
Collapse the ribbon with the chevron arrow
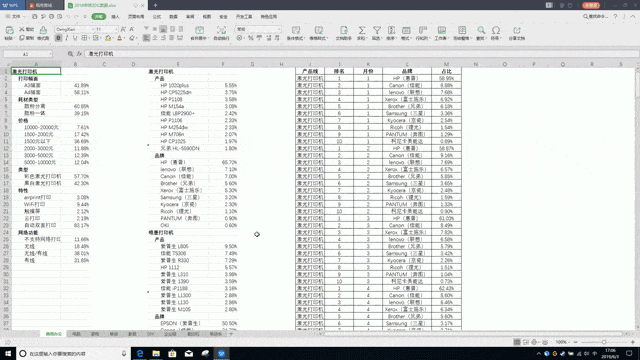(x=633, y=17)
